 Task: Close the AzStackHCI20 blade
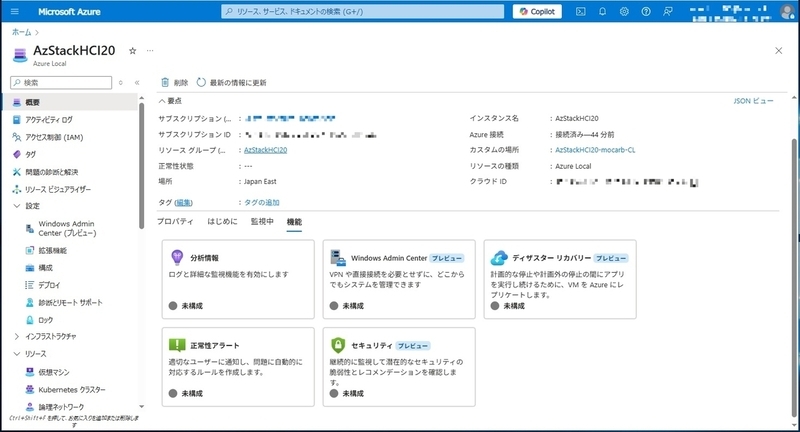pyautogui.click(x=779, y=50)
